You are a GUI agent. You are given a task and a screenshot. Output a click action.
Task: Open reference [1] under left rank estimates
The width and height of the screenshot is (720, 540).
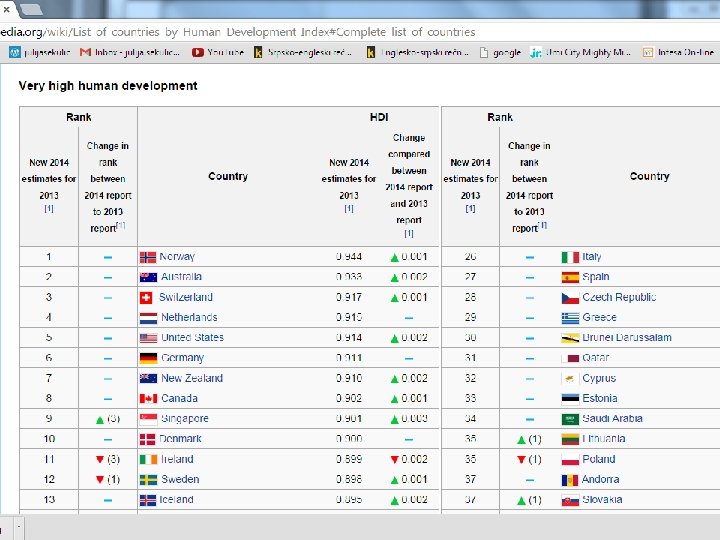click(49, 208)
